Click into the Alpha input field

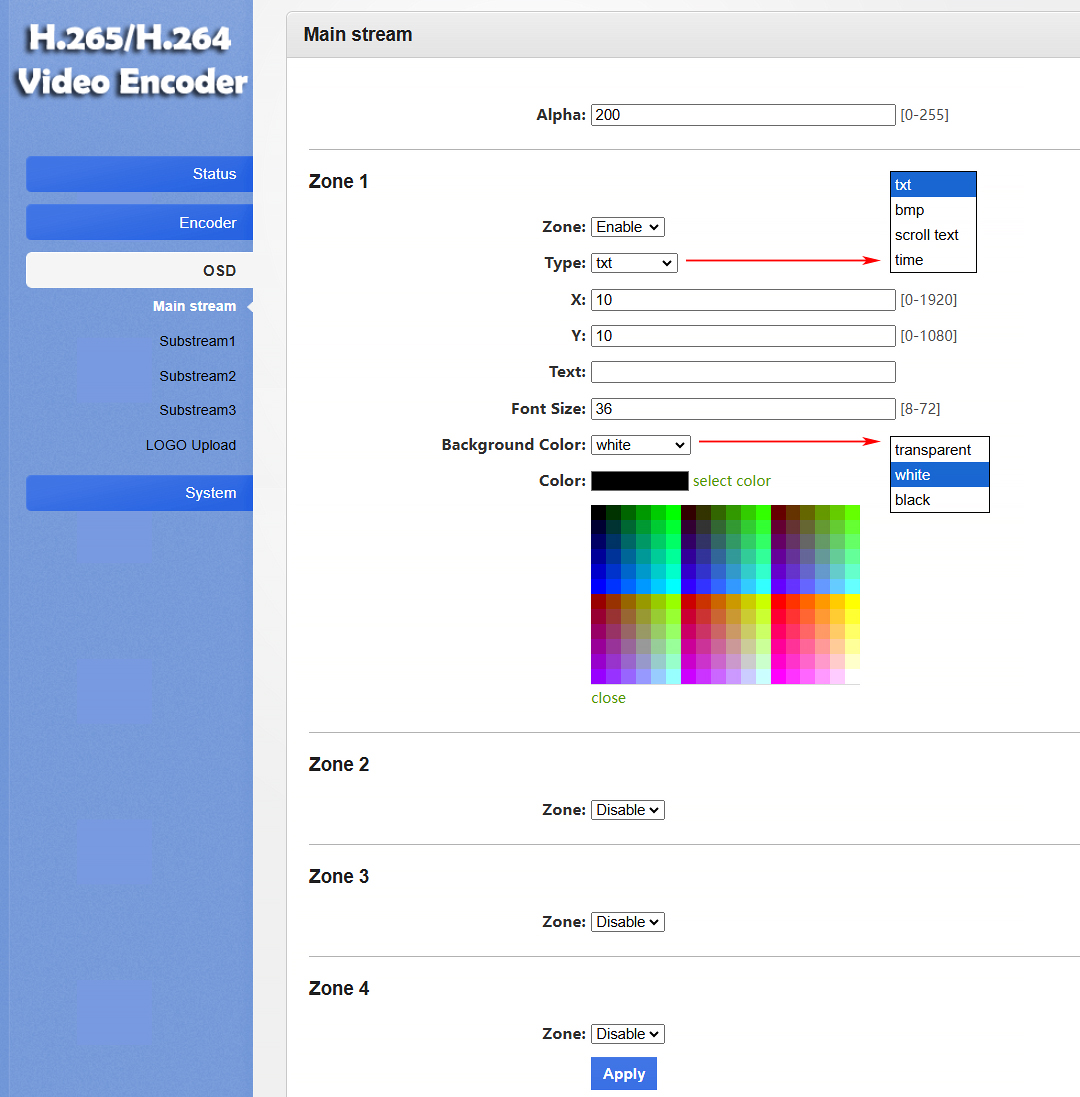click(x=742, y=115)
